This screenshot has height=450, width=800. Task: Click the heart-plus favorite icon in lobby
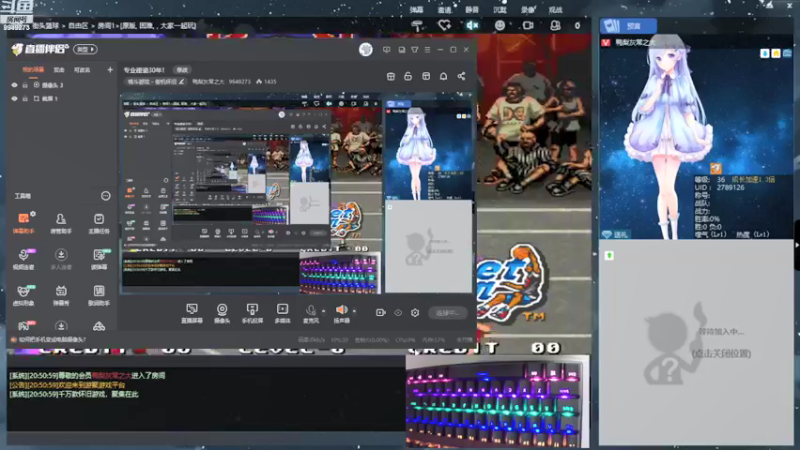444,25
